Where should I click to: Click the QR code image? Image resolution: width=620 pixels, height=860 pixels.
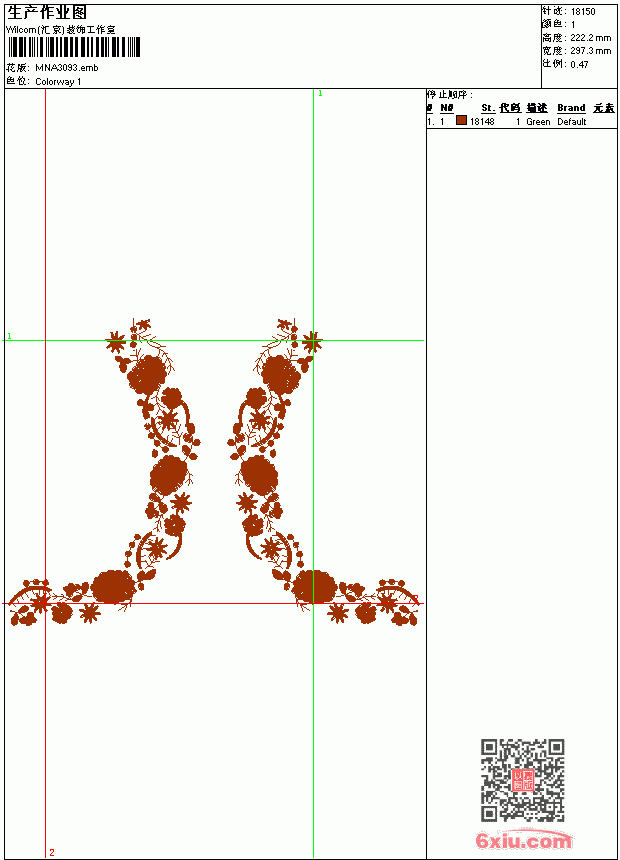click(x=523, y=780)
